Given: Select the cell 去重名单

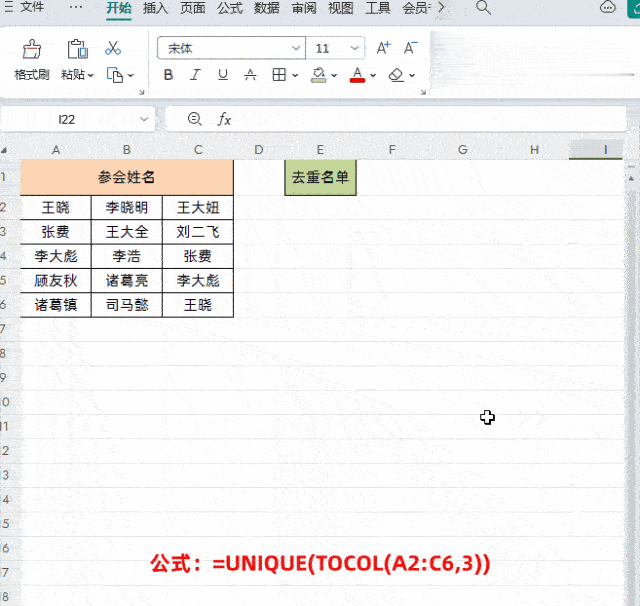Looking at the screenshot, I should click(320, 177).
